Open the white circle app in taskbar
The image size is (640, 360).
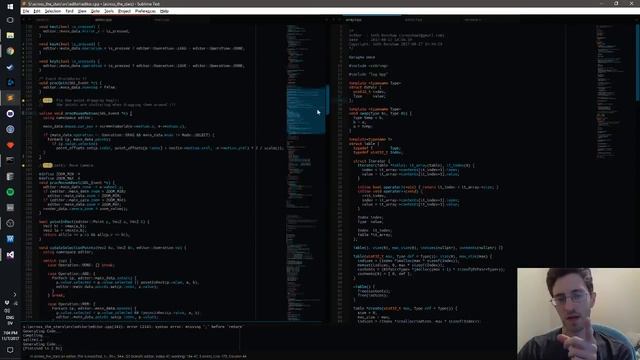point(10,113)
